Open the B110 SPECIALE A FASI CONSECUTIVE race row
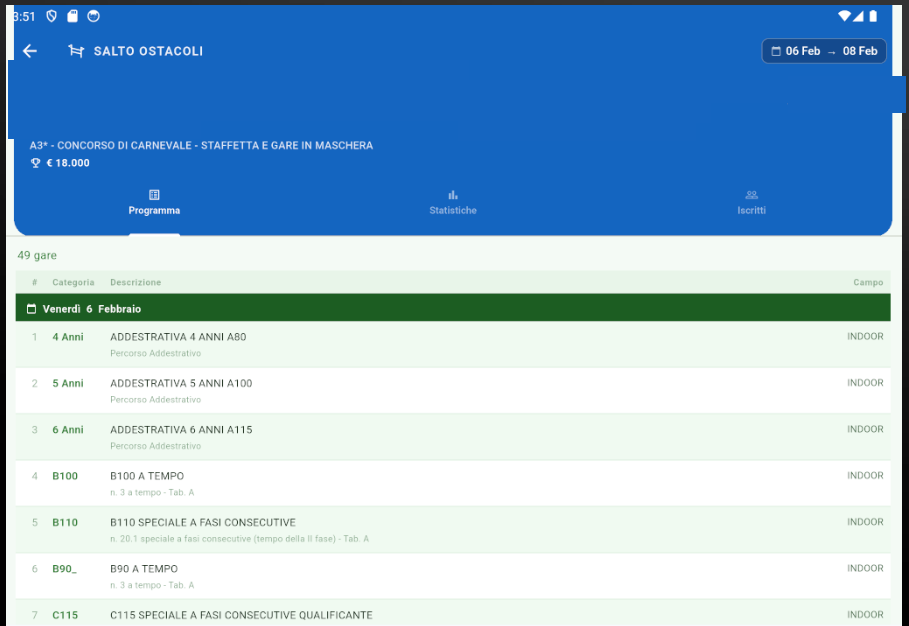Screen dimensions: 909x626 [453, 530]
